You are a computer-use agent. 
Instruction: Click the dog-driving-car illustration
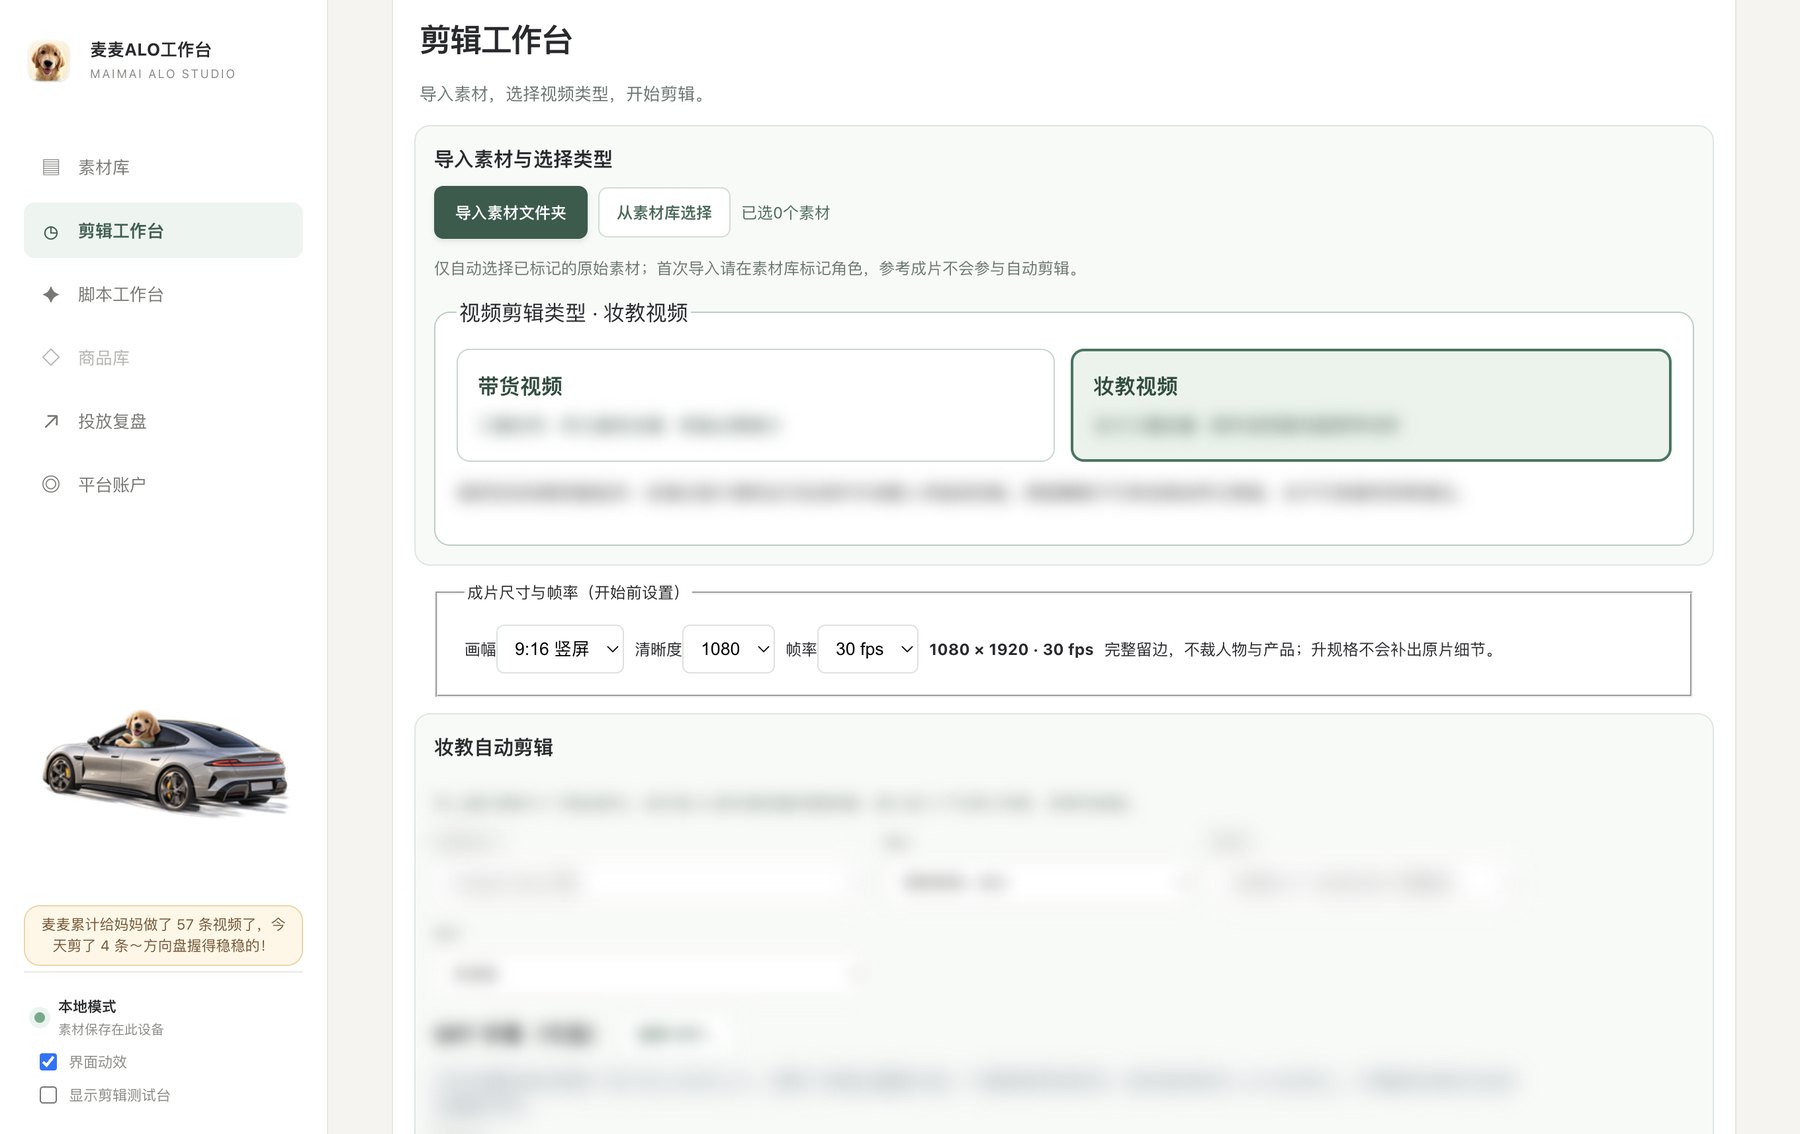[x=165, y=762]
